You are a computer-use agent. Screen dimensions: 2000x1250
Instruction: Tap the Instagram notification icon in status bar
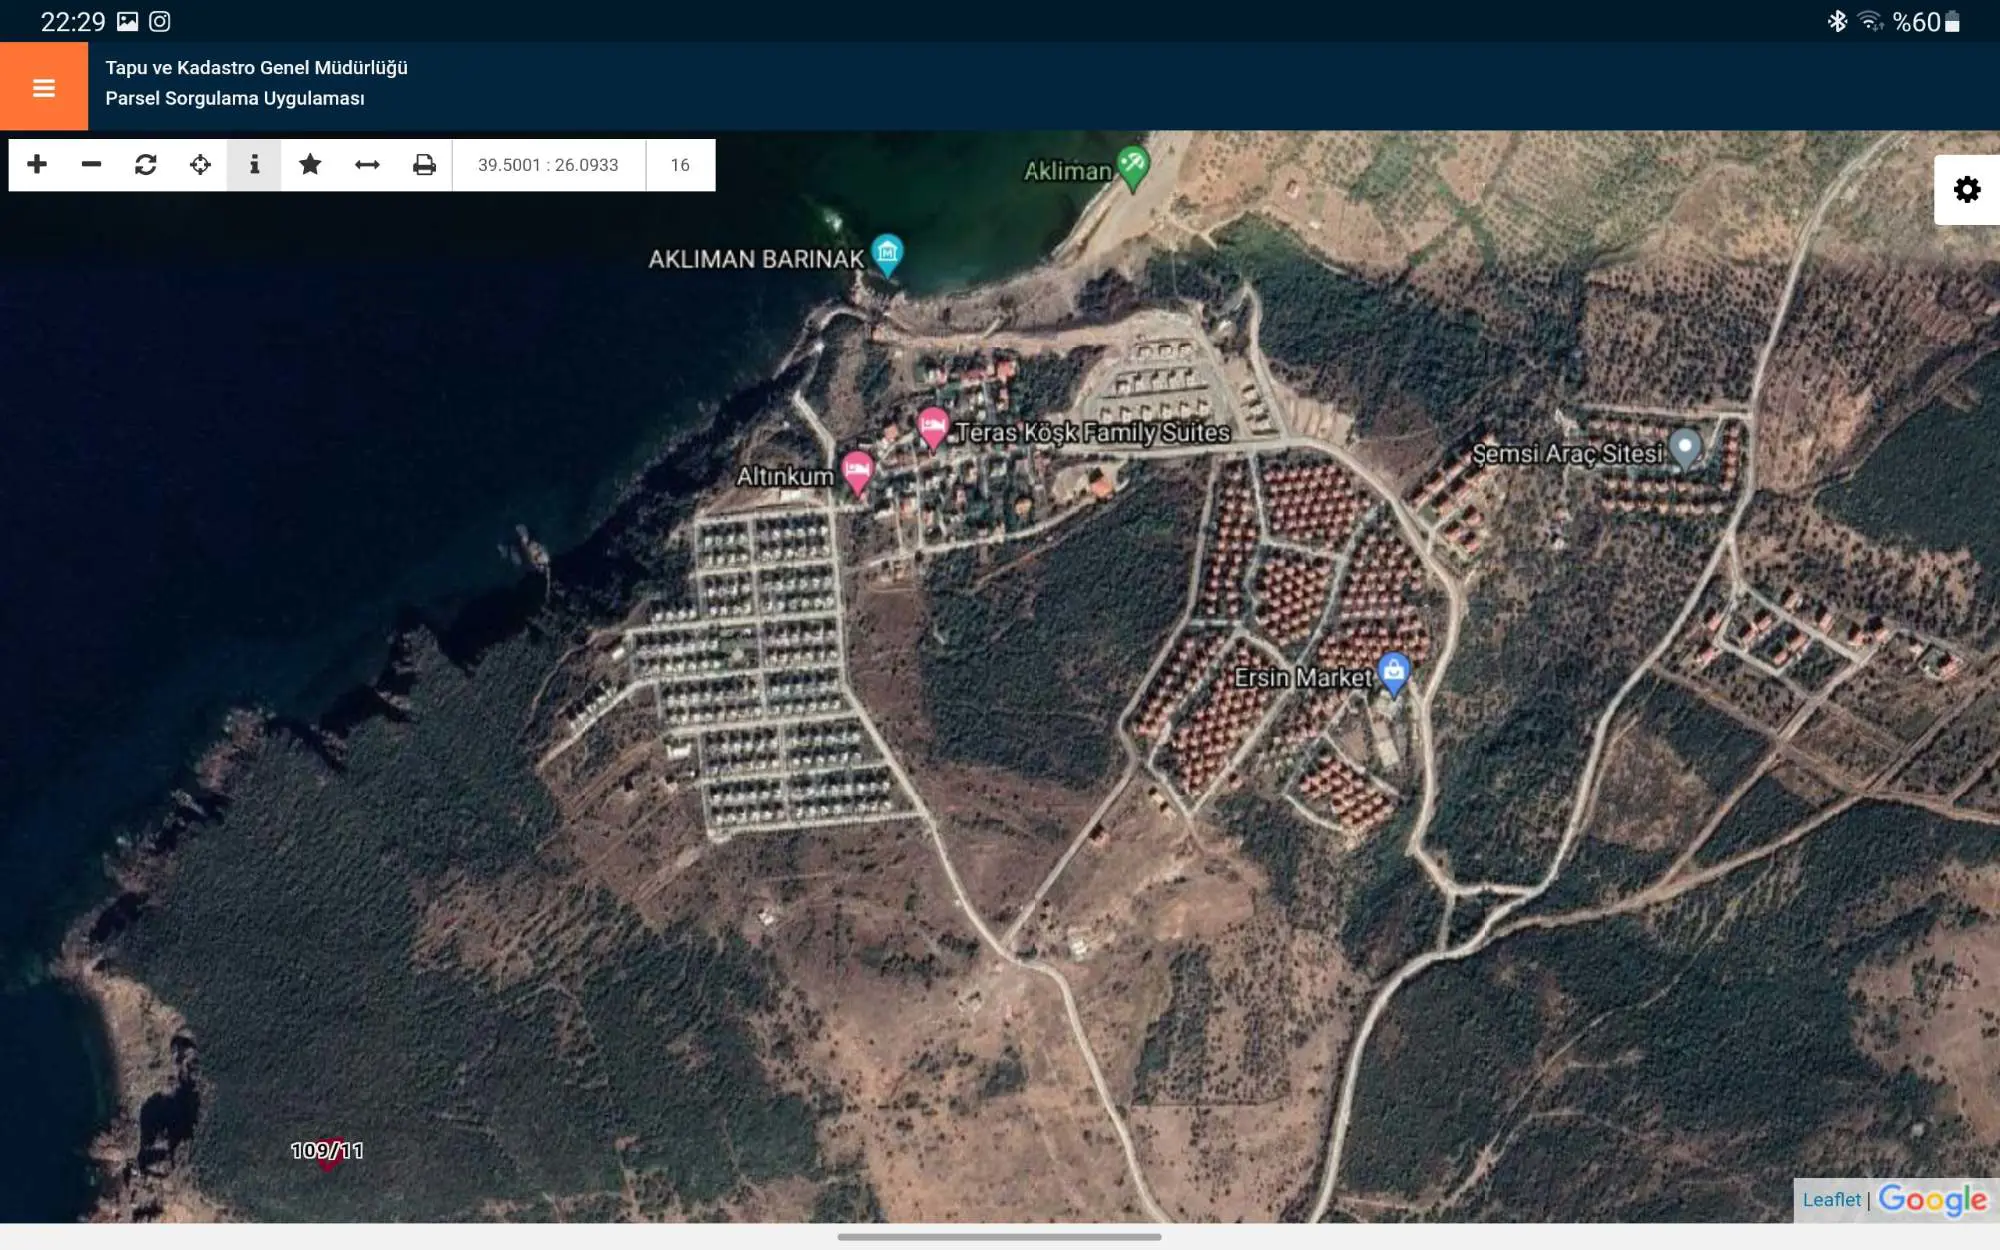point(160,21)
